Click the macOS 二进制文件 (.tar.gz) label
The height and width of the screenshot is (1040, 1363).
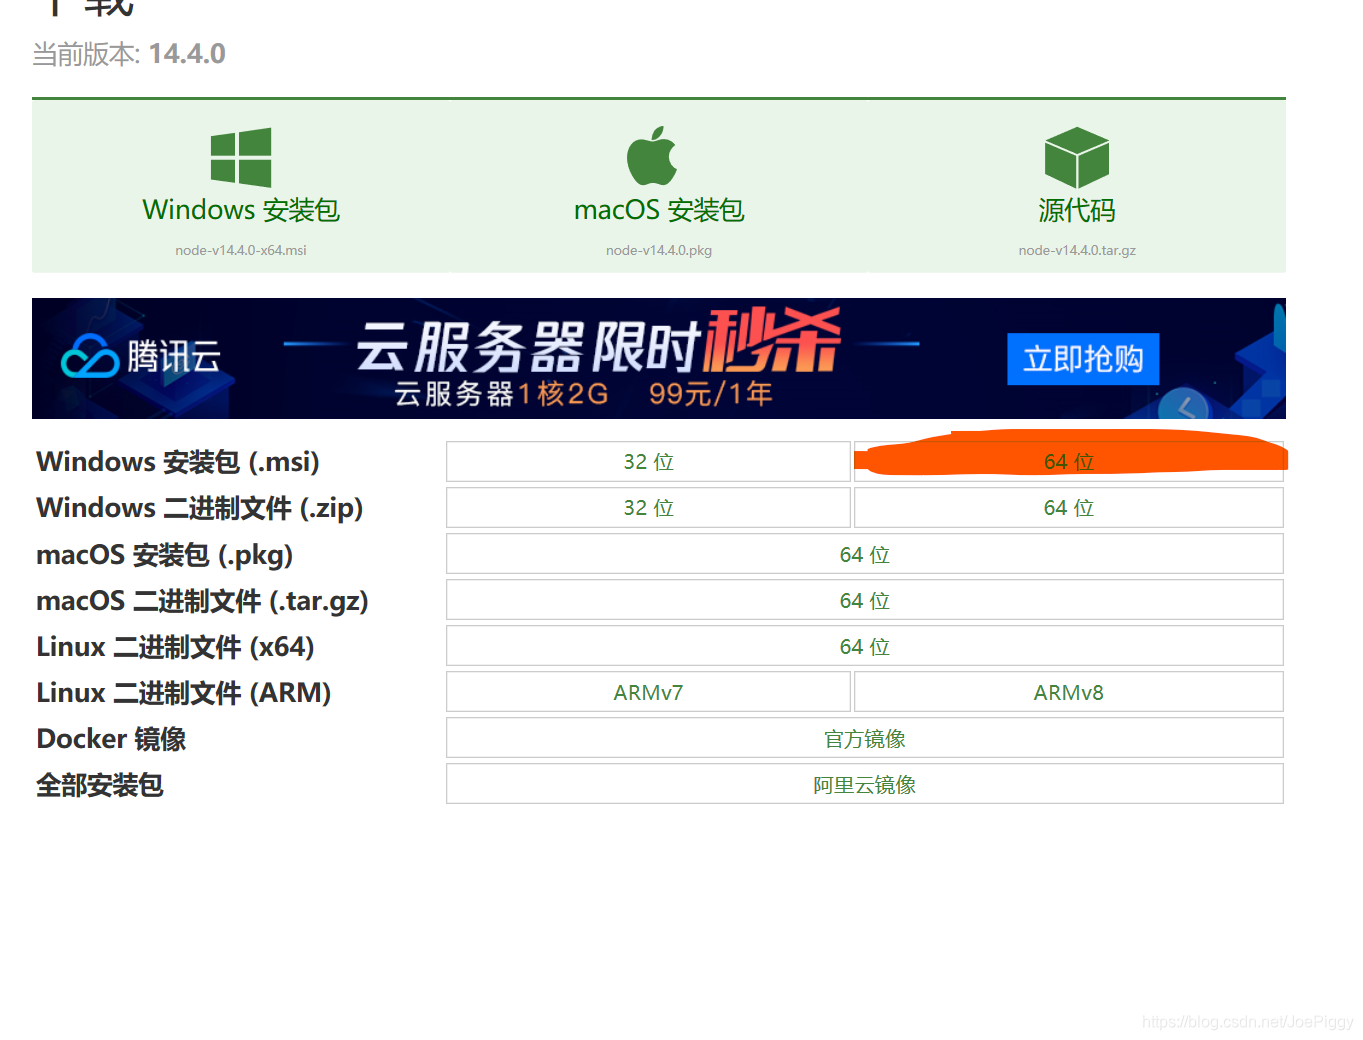[203, 601]
